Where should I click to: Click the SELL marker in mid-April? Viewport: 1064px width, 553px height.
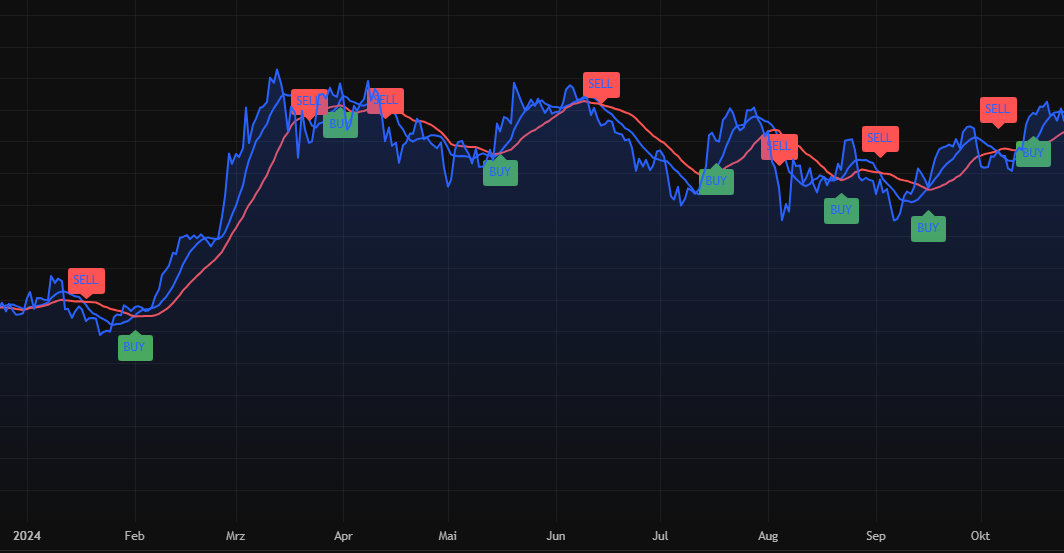(x=385, y=100)
